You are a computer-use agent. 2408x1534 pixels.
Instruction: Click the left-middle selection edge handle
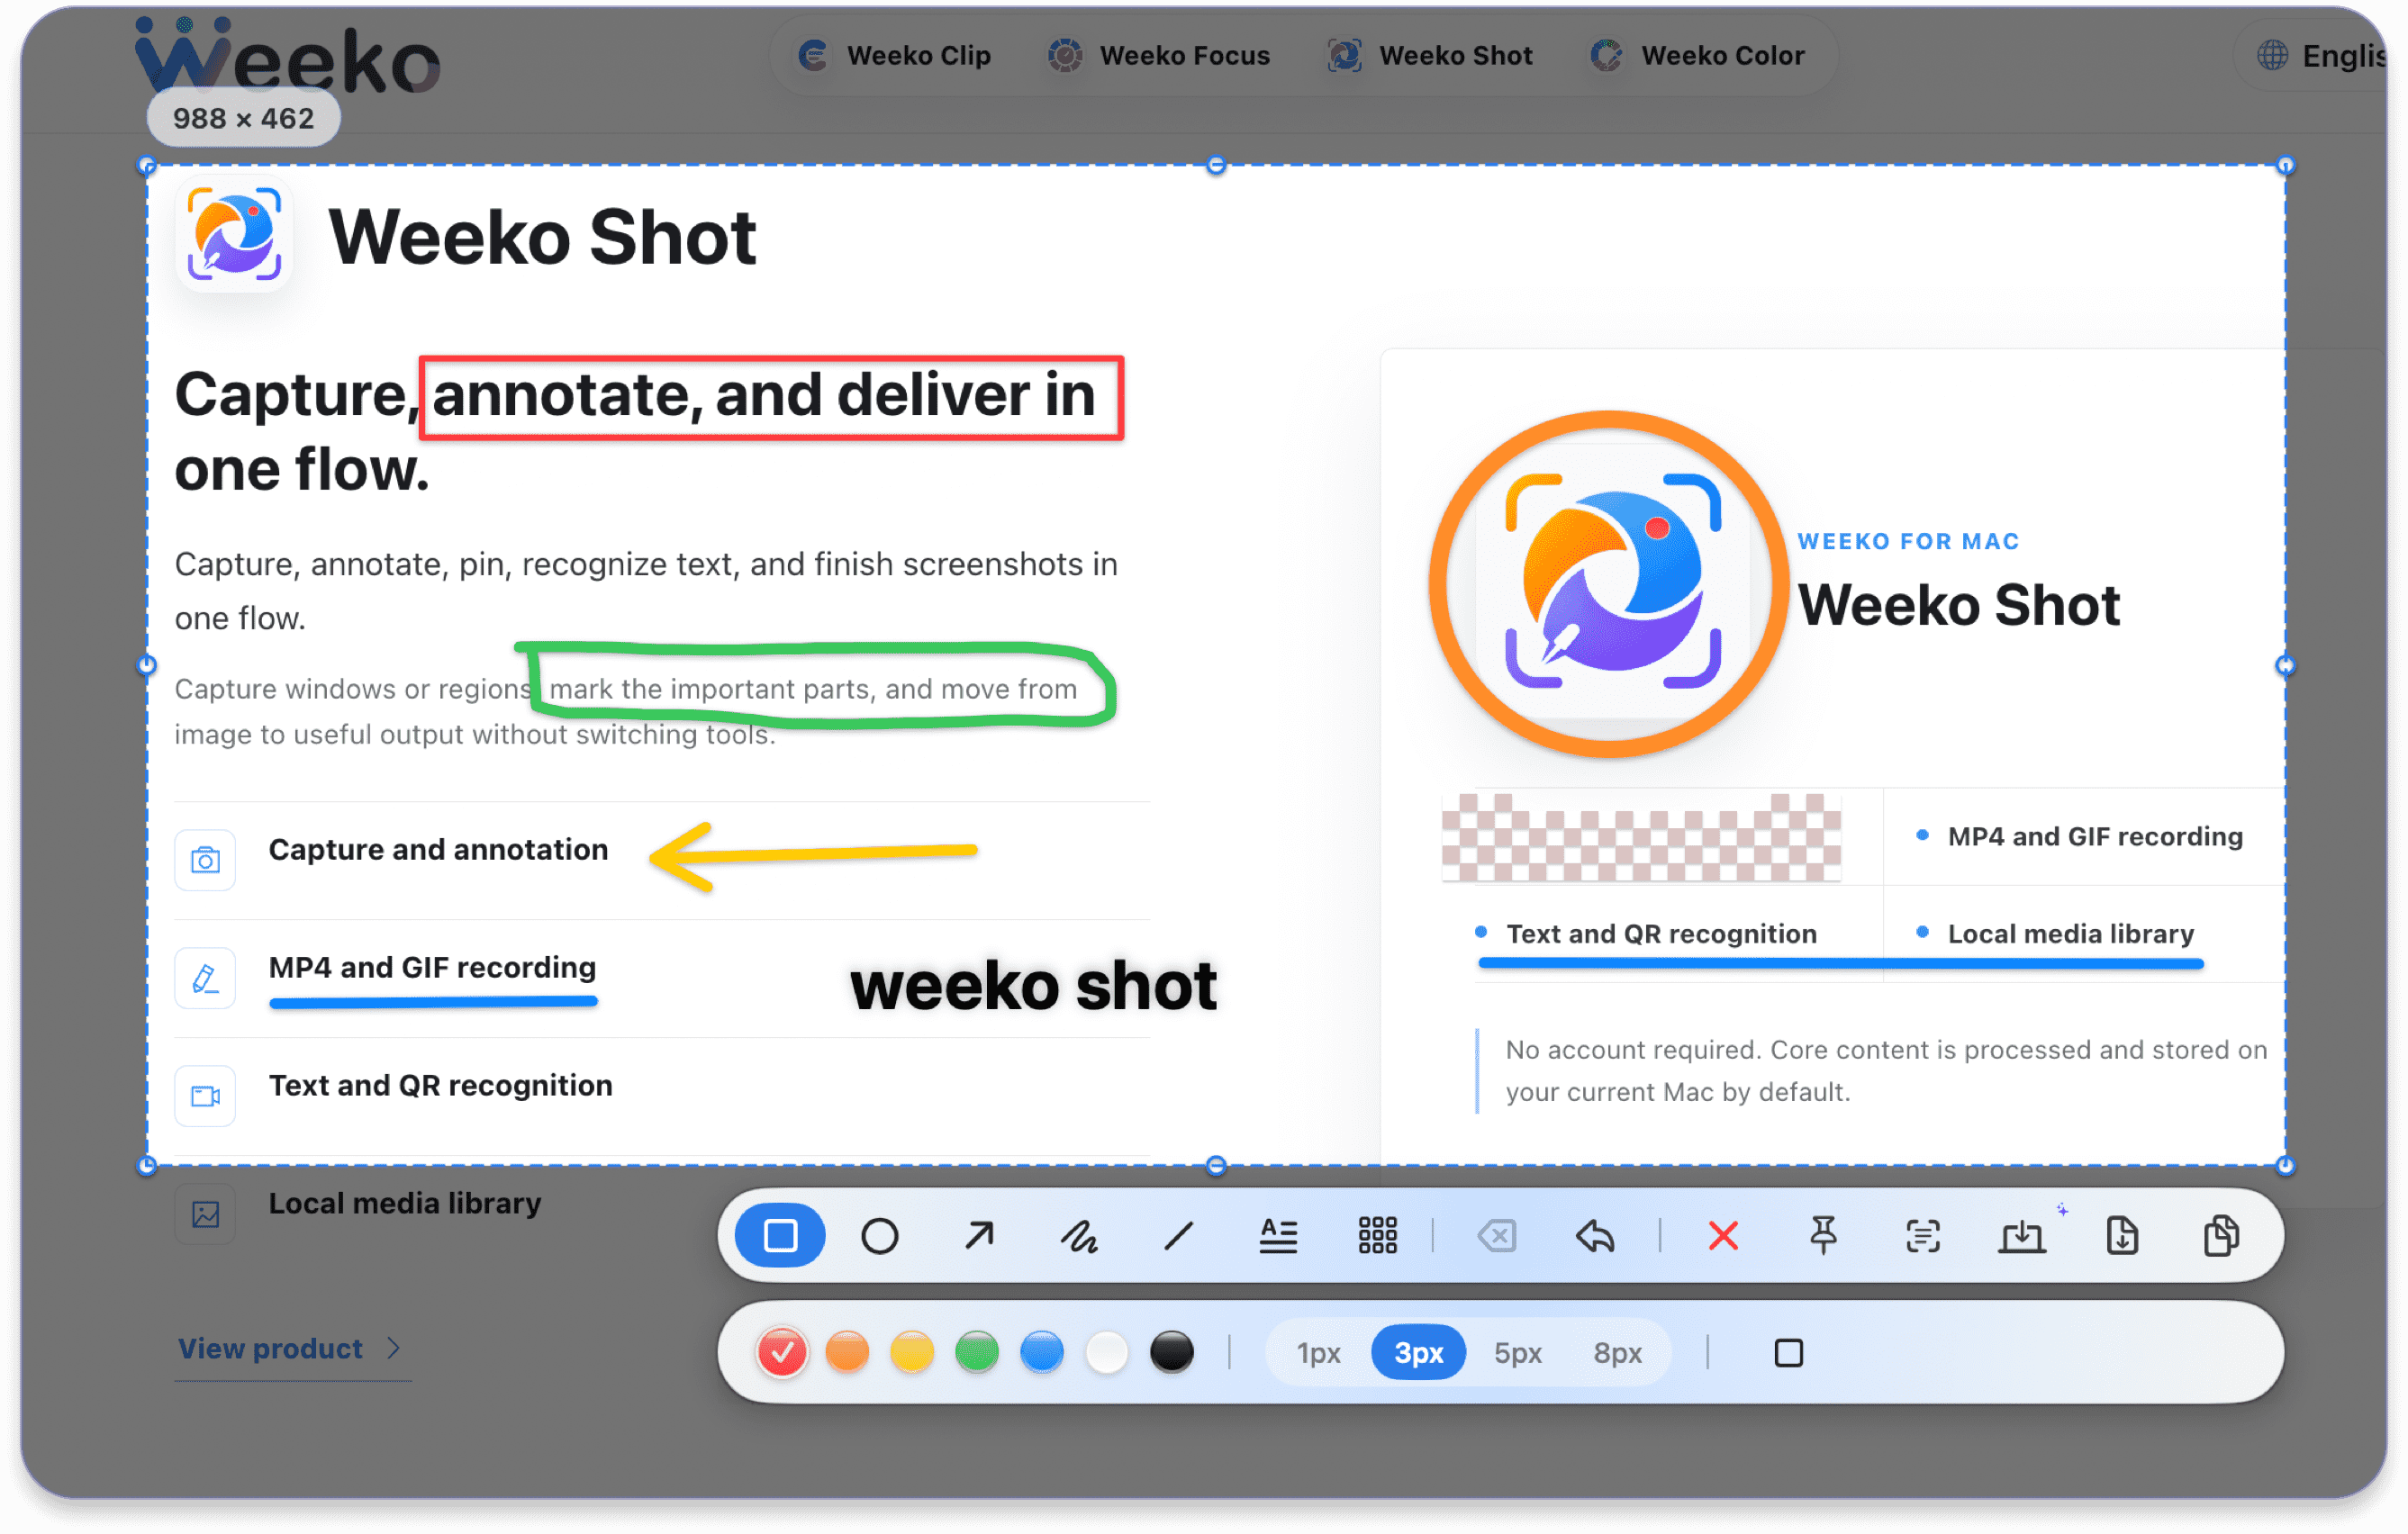coord(147,665)
